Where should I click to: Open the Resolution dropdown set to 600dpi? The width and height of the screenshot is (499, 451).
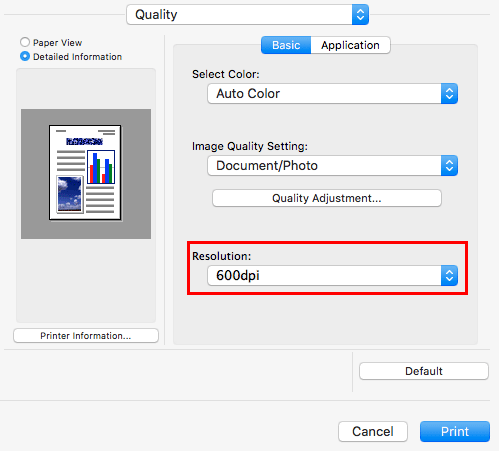[332, 276]
